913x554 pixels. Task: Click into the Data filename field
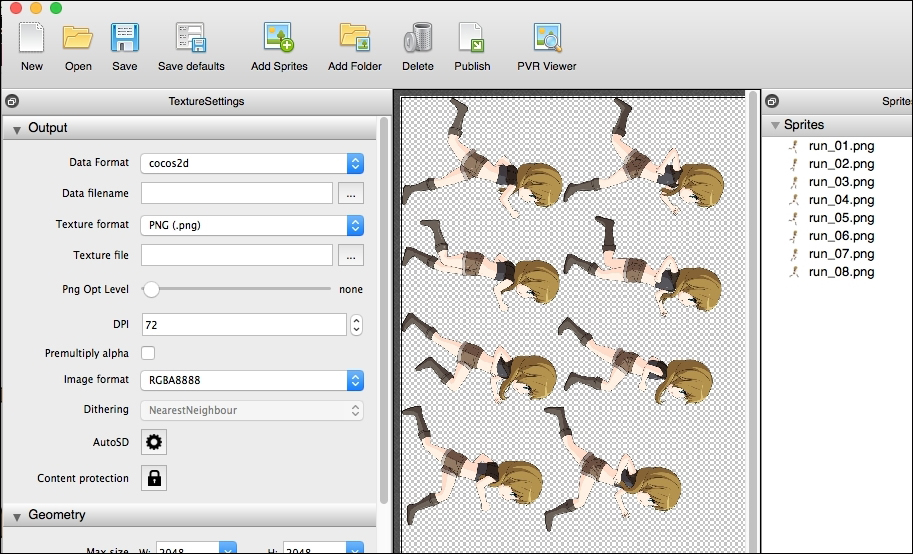237,193
